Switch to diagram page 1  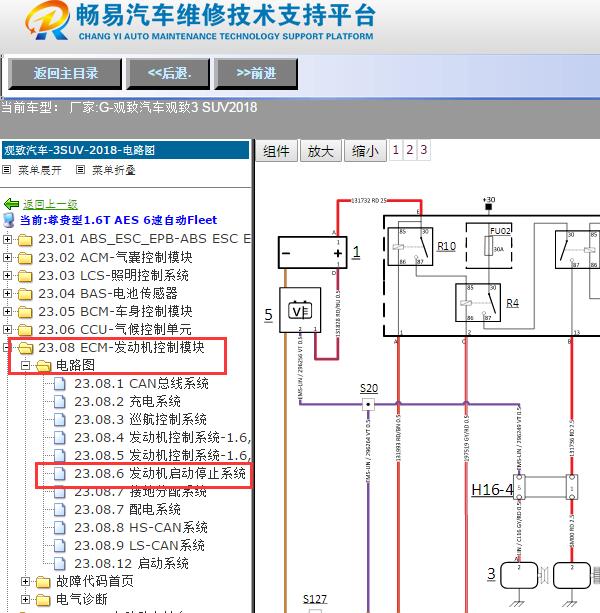click(x=396, y=150)
